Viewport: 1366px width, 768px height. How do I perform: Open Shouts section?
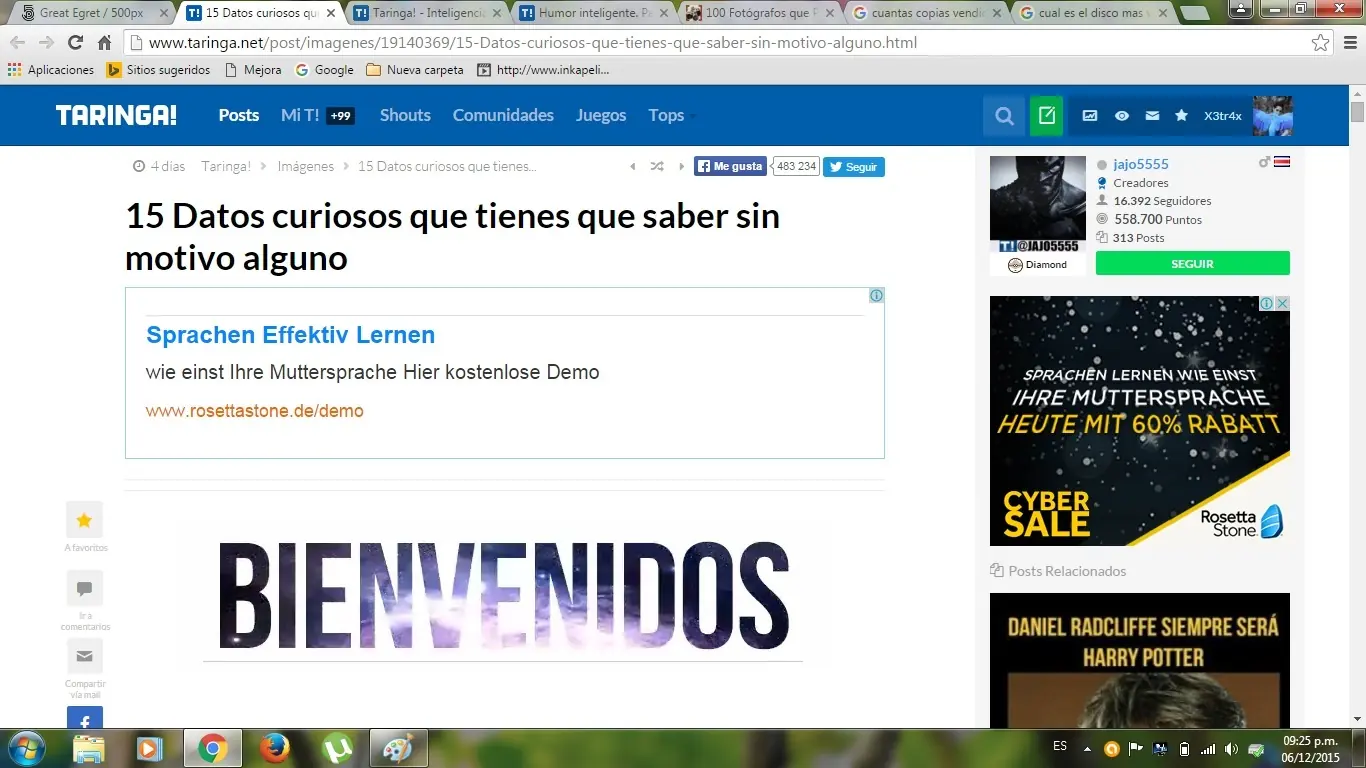click(x=405, y=115)
